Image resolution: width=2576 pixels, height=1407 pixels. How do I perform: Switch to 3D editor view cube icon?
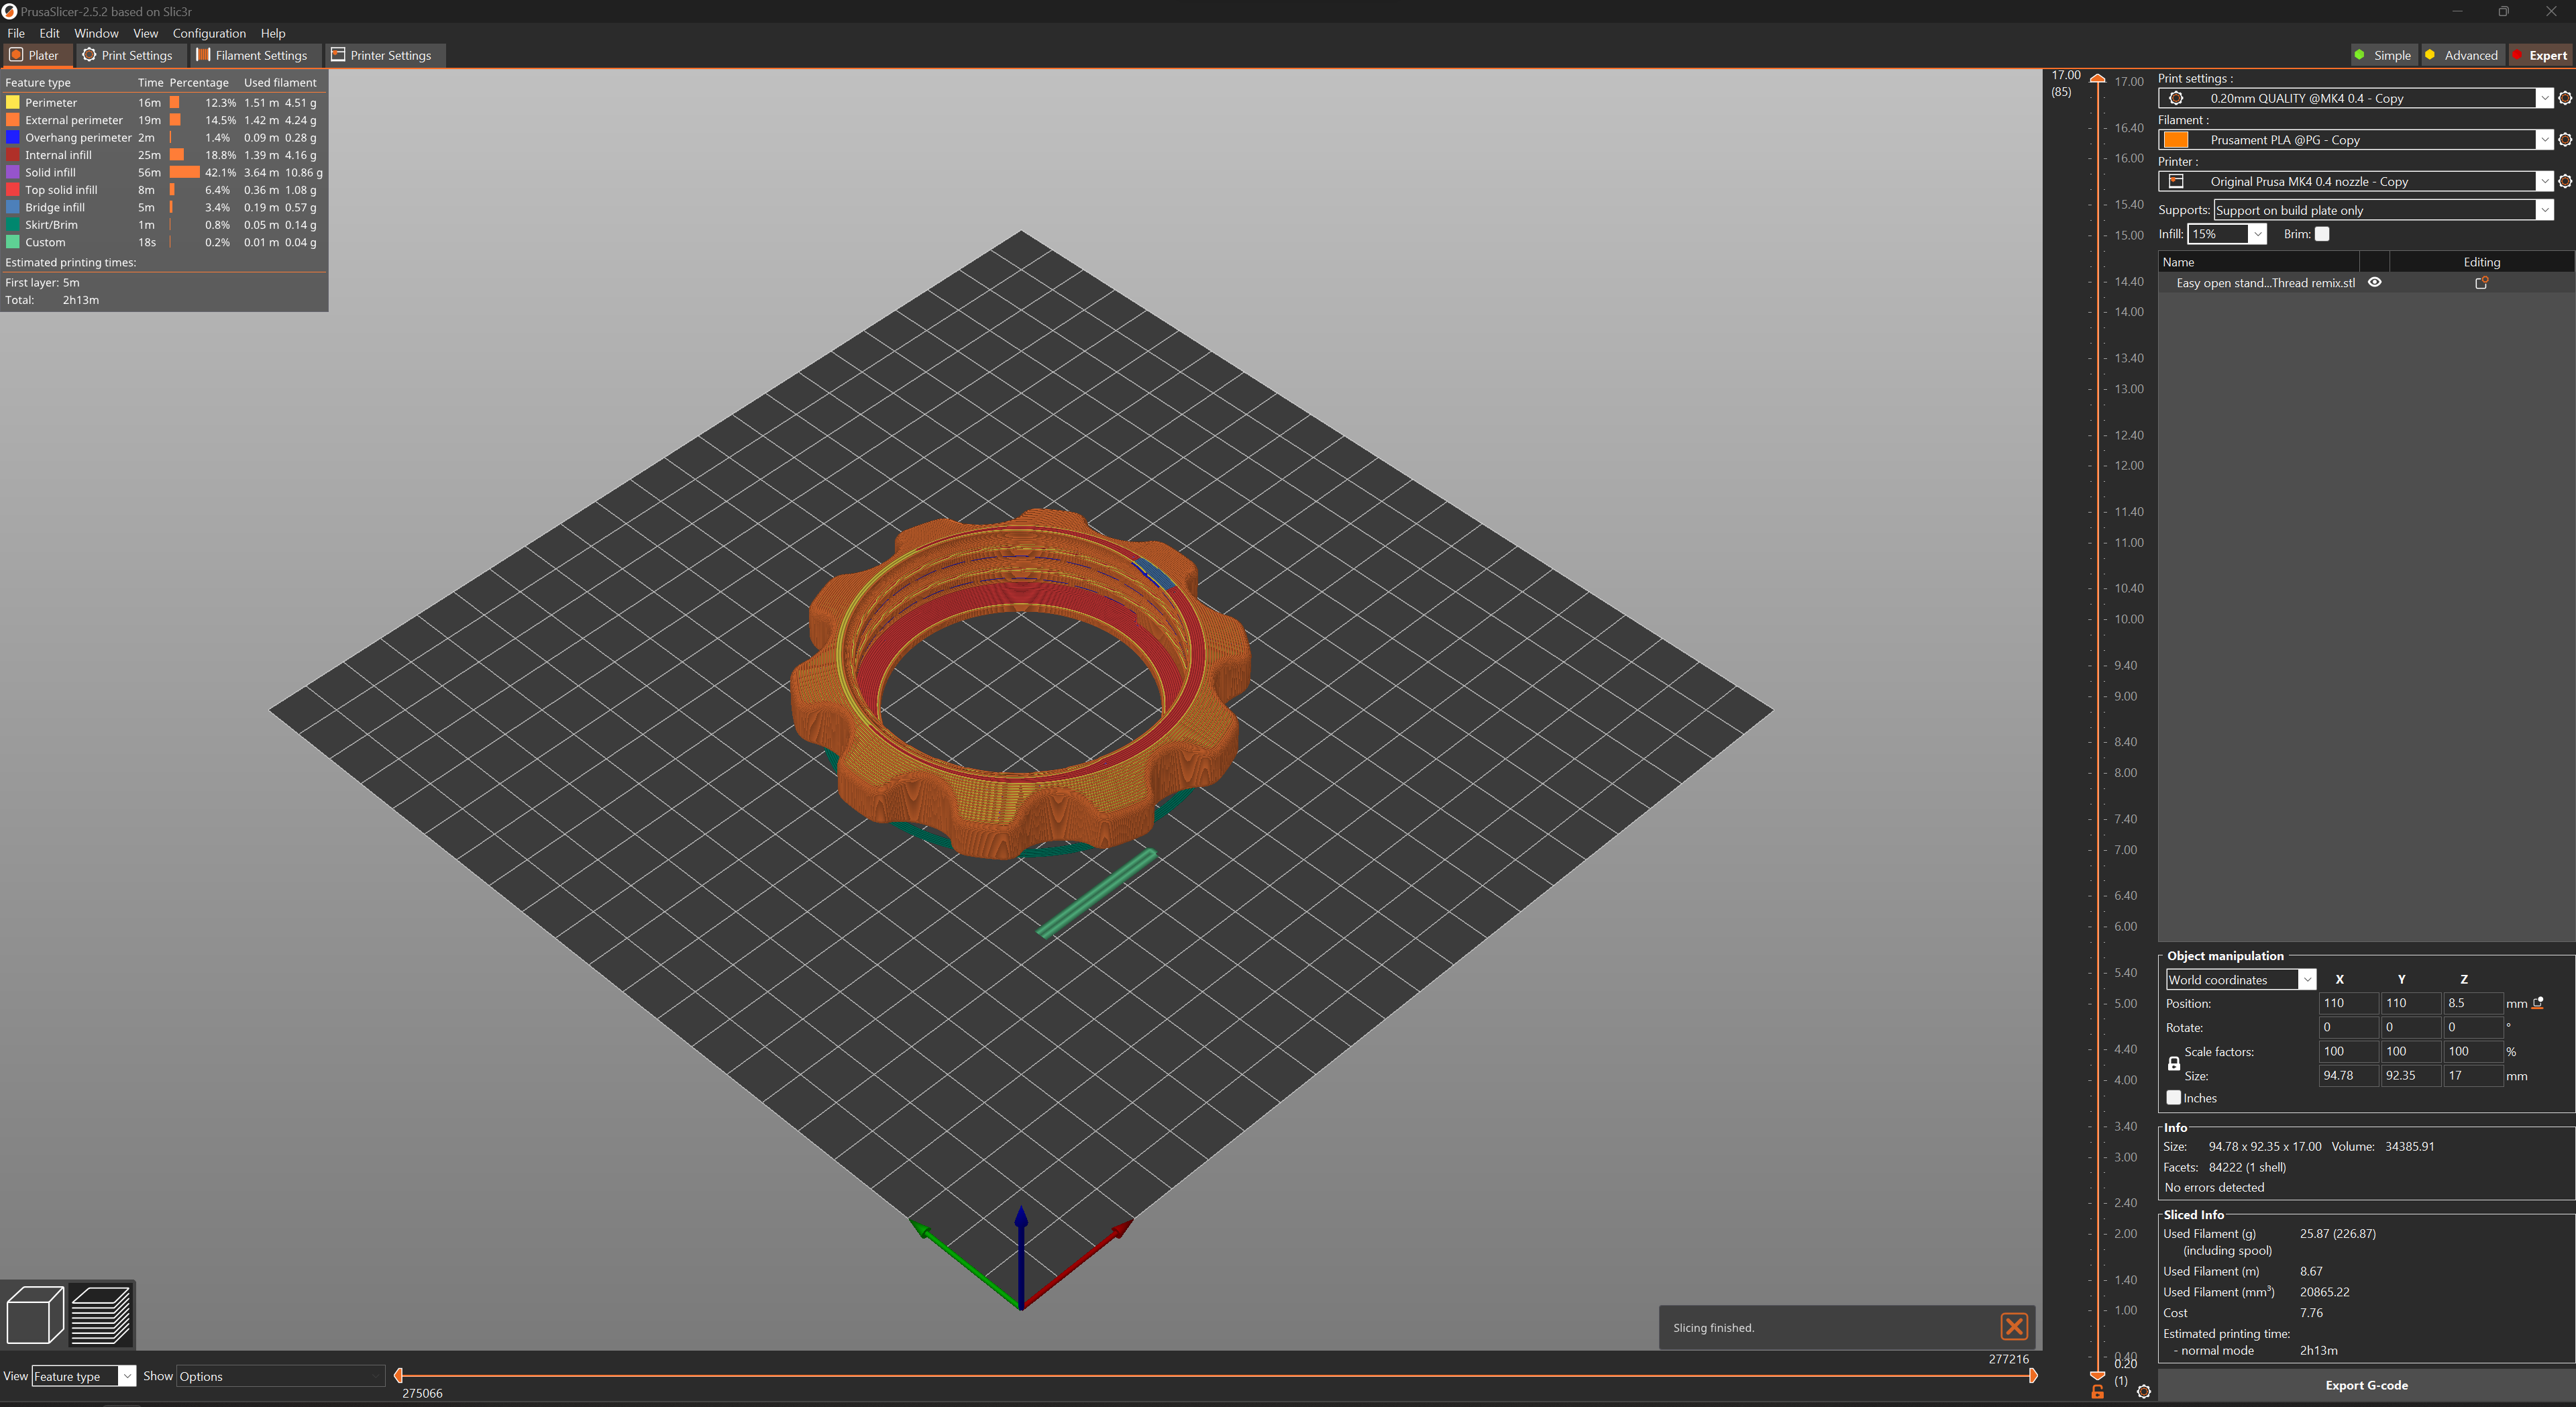pyautogui.click(x=35, y=1314)
